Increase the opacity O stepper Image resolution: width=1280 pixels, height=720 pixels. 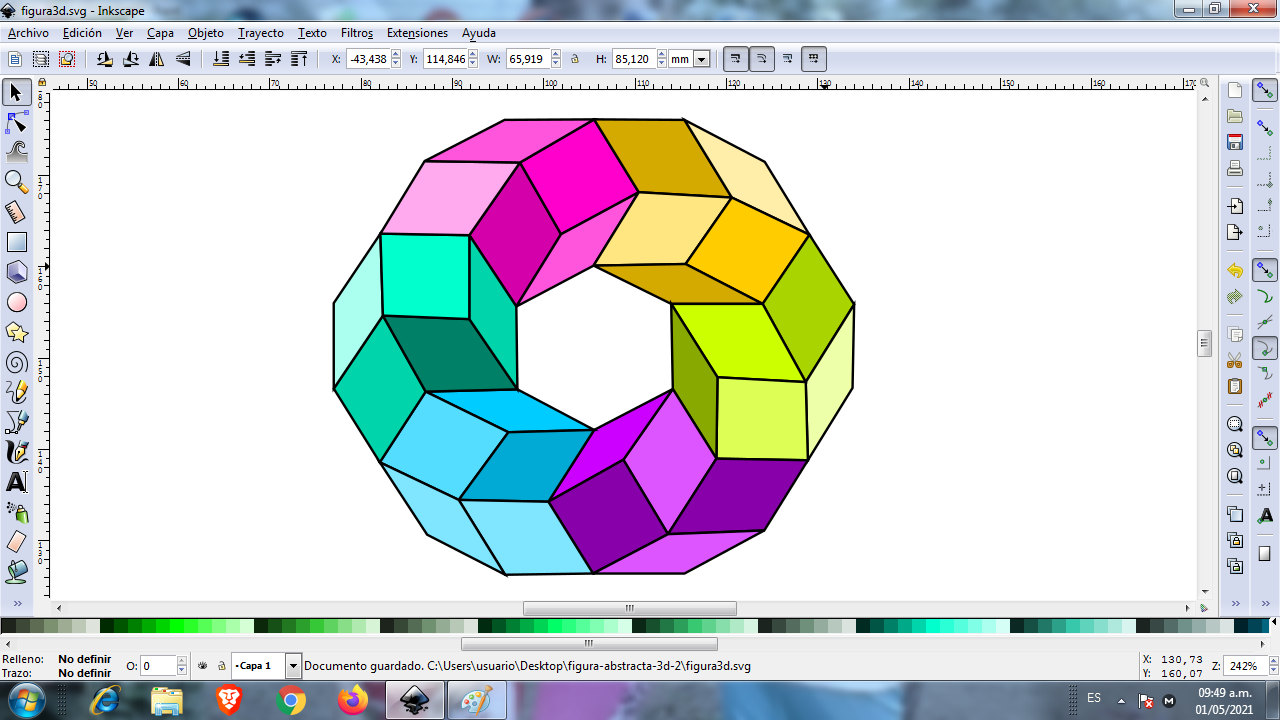182,661
